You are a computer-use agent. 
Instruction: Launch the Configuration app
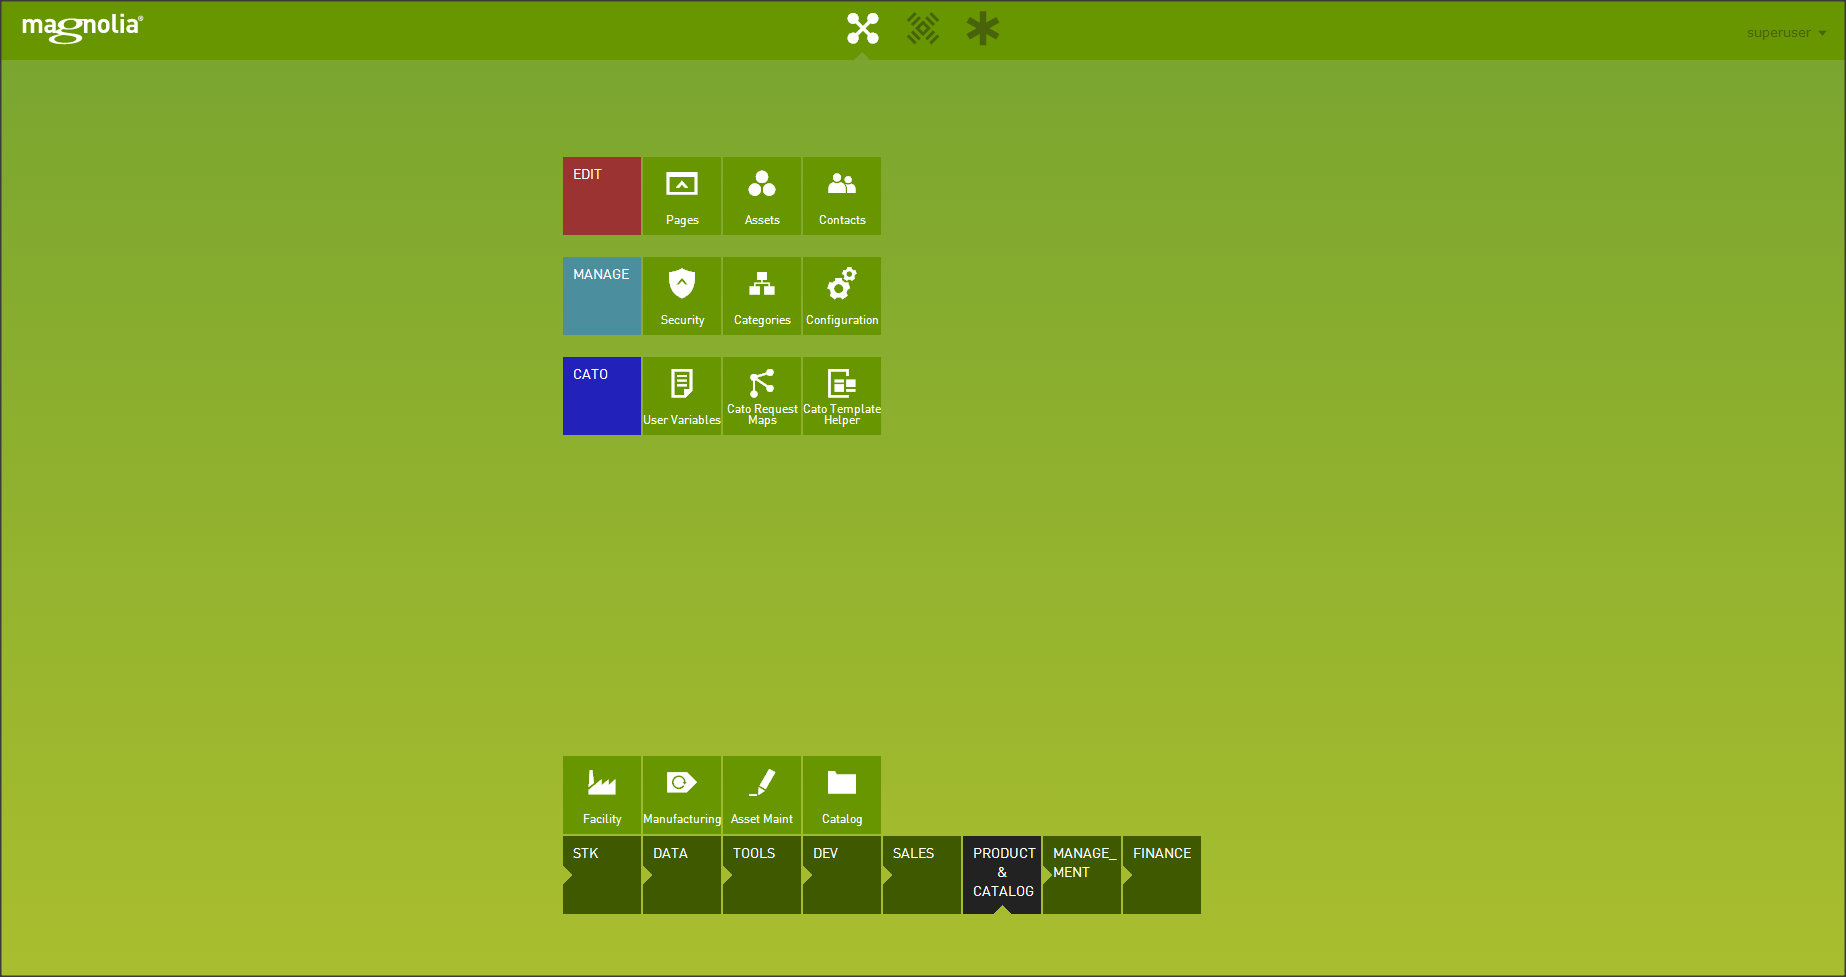[841, 296]
